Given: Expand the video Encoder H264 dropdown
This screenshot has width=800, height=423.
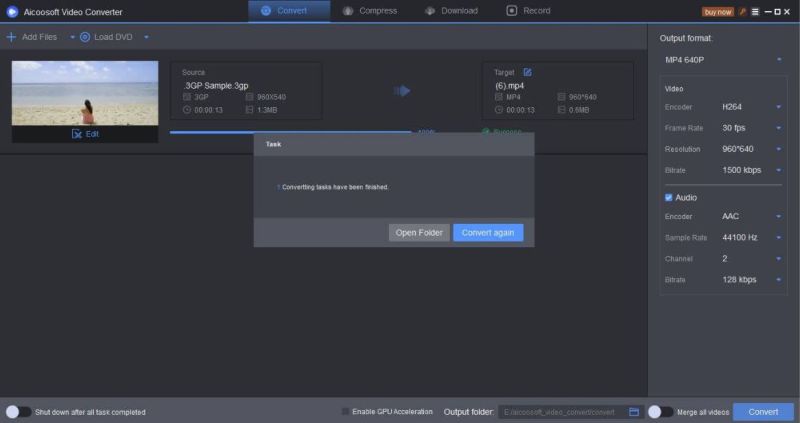Looking at the screenshot, I should pyautogui.click(x=778, y=106).
